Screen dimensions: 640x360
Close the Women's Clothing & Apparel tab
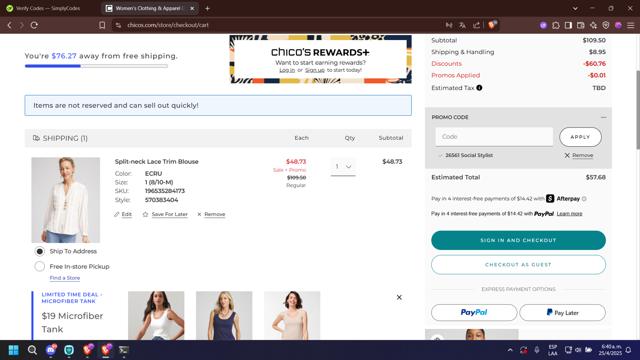click(x=192, y=8)
